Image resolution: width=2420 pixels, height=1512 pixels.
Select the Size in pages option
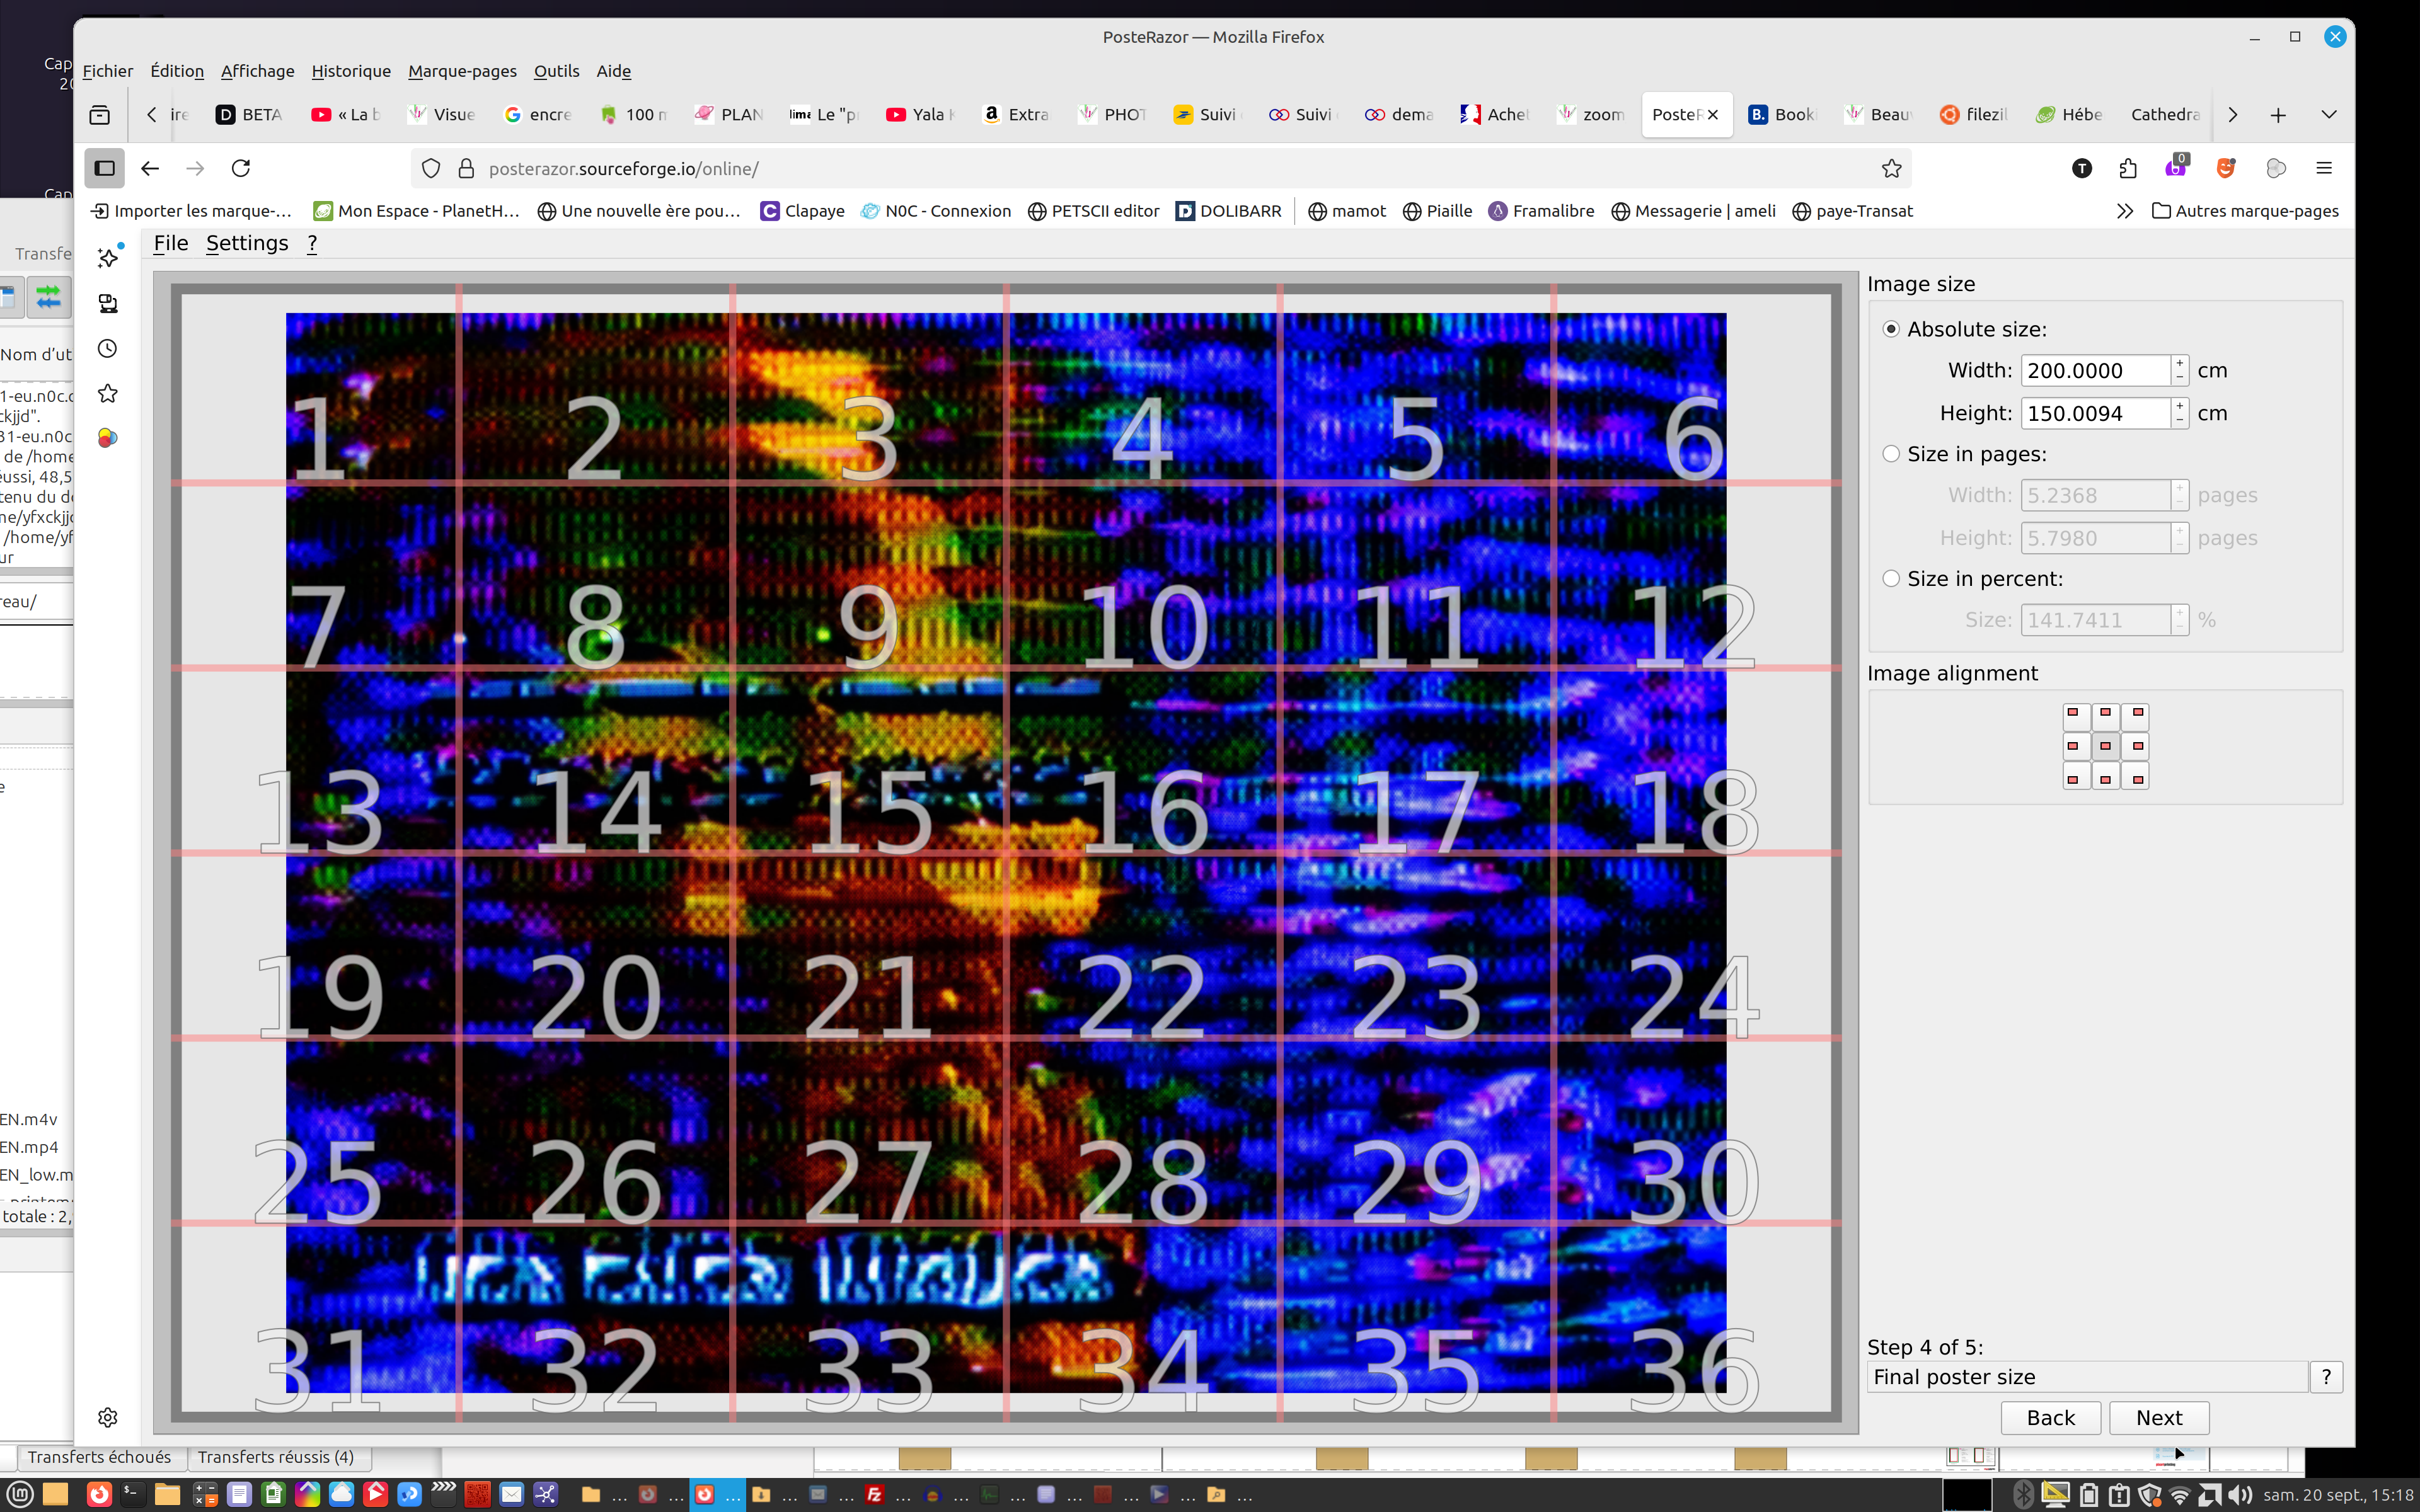tap(1891, 454)
